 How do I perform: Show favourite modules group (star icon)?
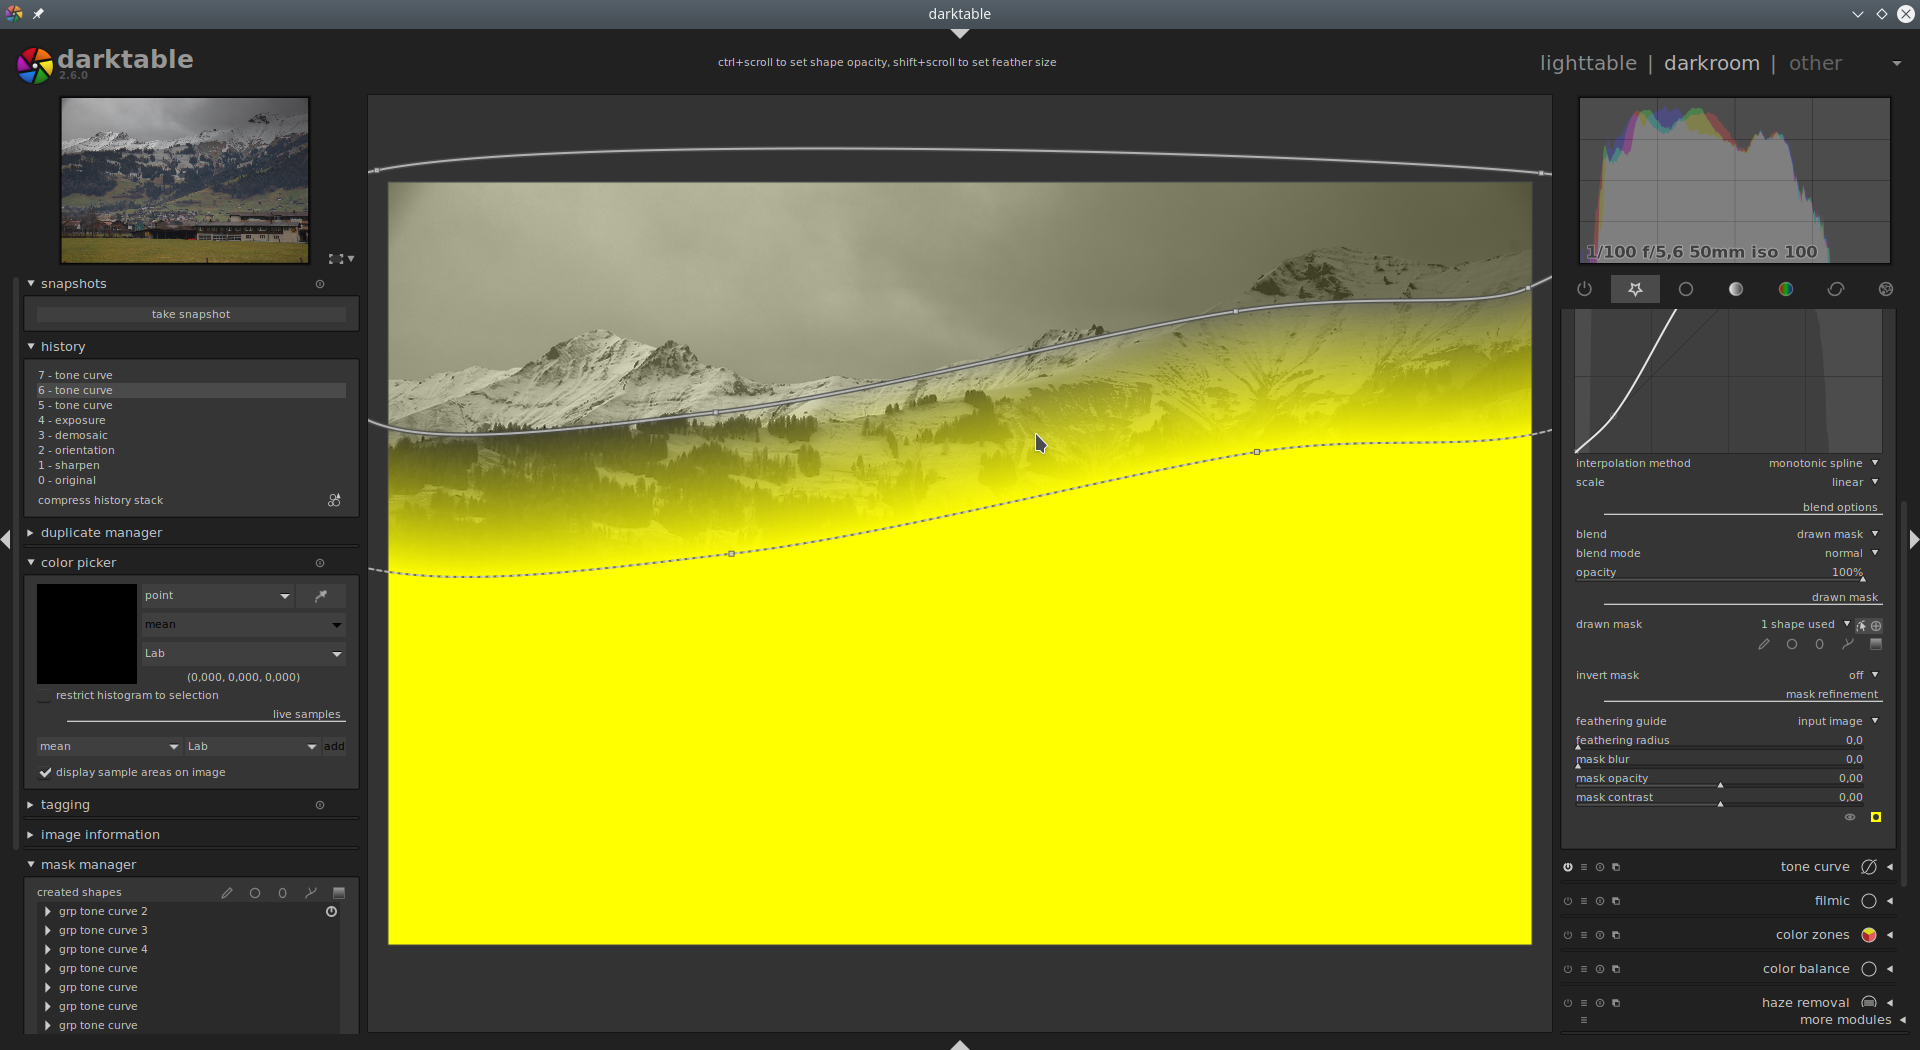(1635, 289)
